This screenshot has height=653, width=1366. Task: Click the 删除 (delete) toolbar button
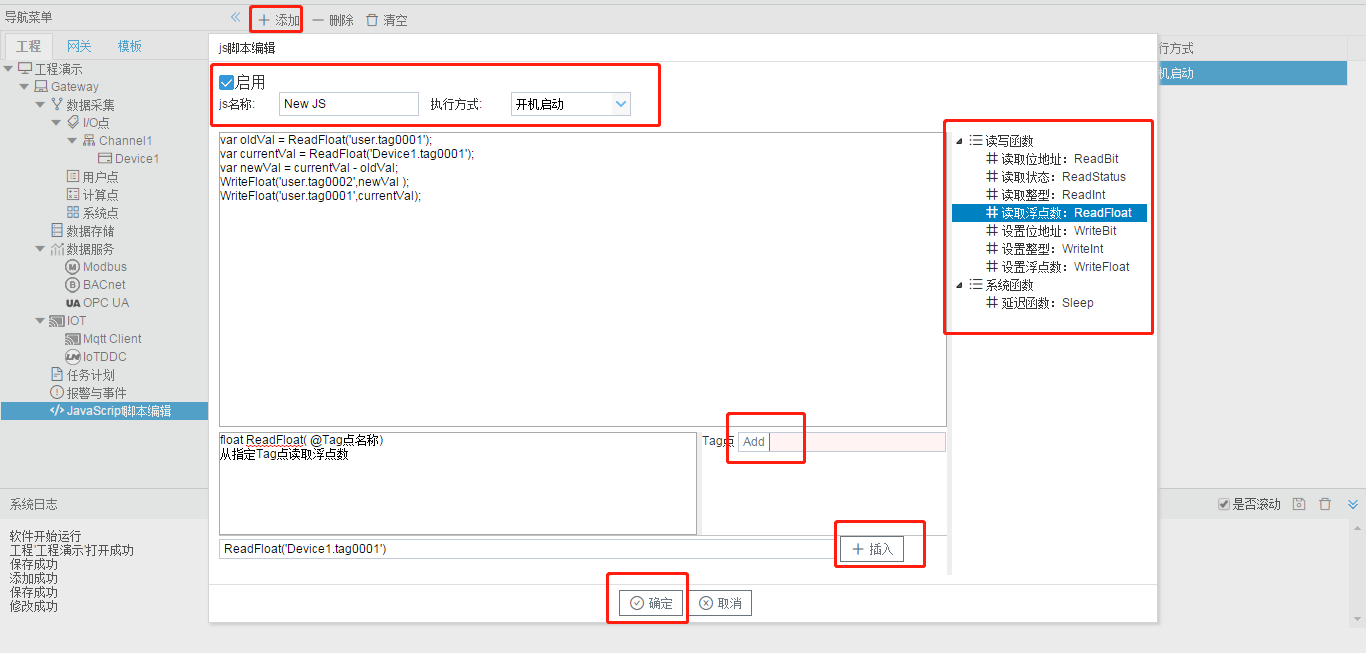(x=333, y=20)
